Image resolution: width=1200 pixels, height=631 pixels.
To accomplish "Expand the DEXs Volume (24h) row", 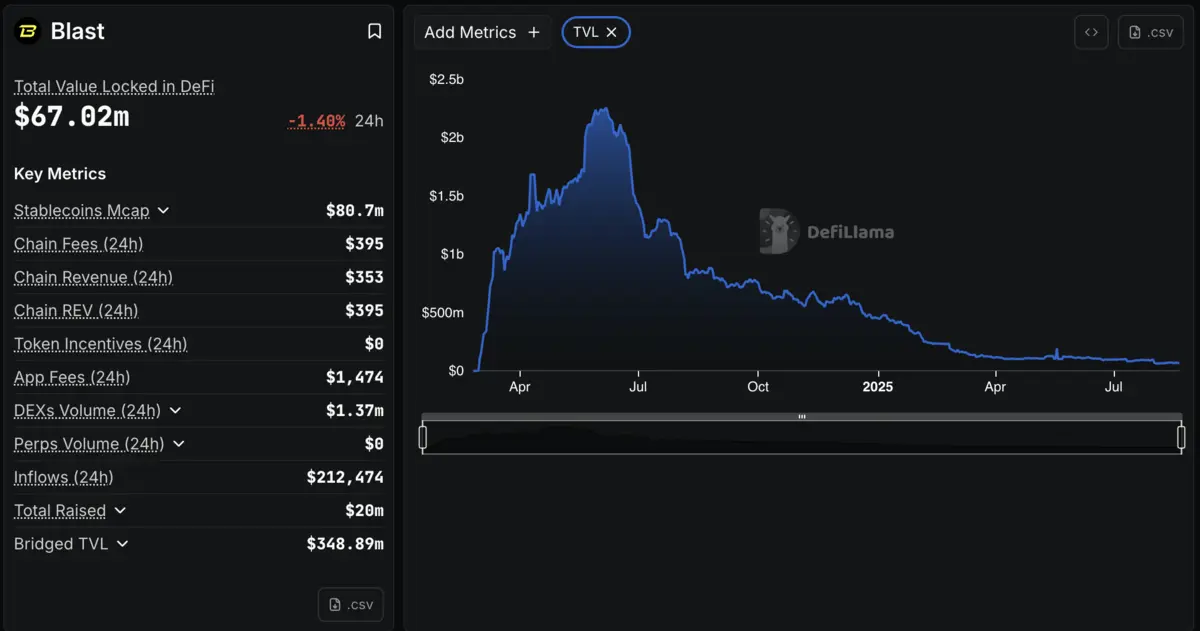I will (175, 411).
